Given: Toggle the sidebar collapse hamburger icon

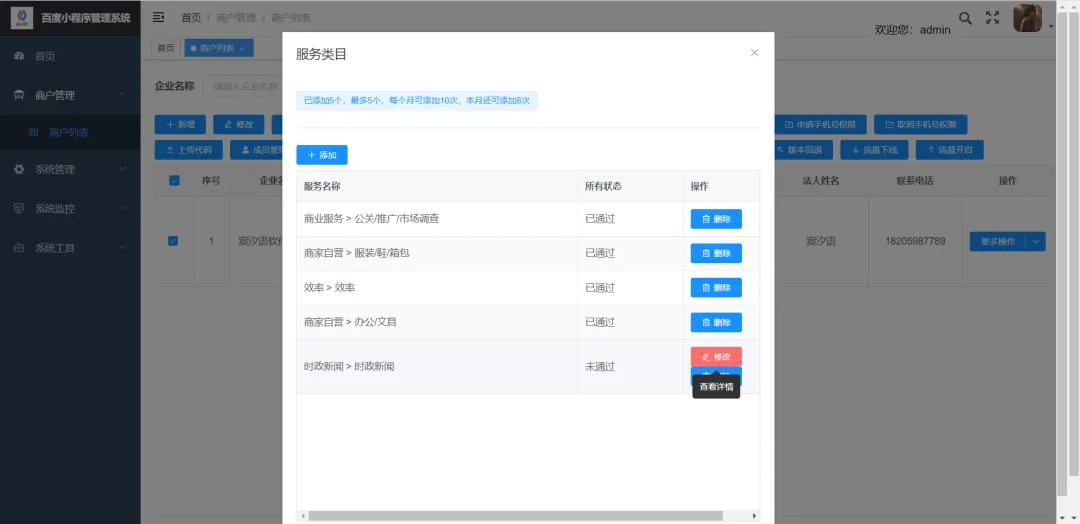Looking at the screenshot, I should tap(158, 17).
